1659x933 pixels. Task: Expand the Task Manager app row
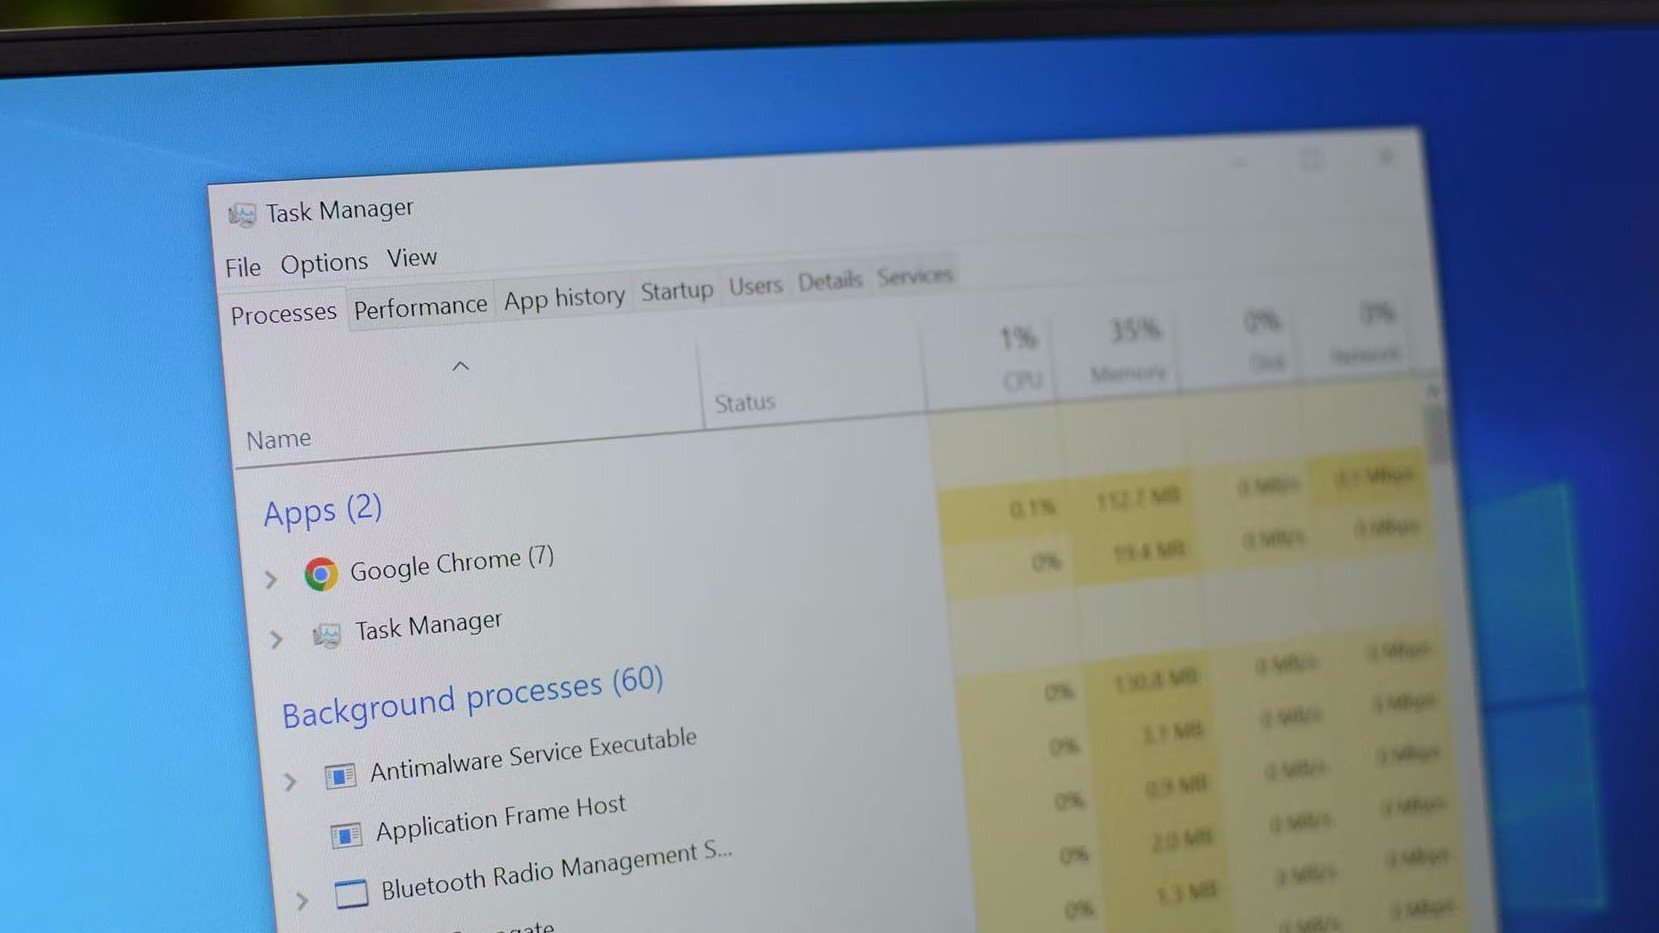click(x=277, y=639)
